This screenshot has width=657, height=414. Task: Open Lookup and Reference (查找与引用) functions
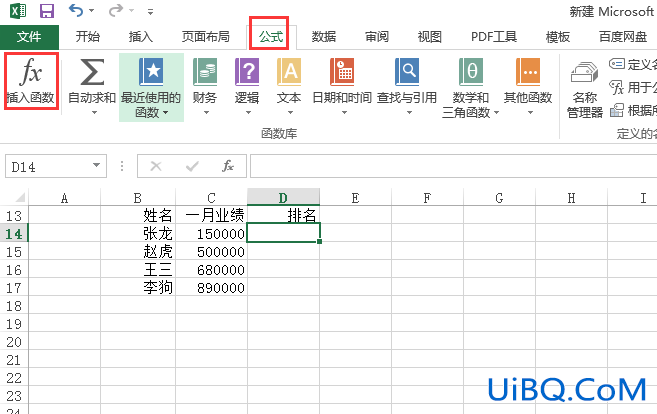pos(407,72)
